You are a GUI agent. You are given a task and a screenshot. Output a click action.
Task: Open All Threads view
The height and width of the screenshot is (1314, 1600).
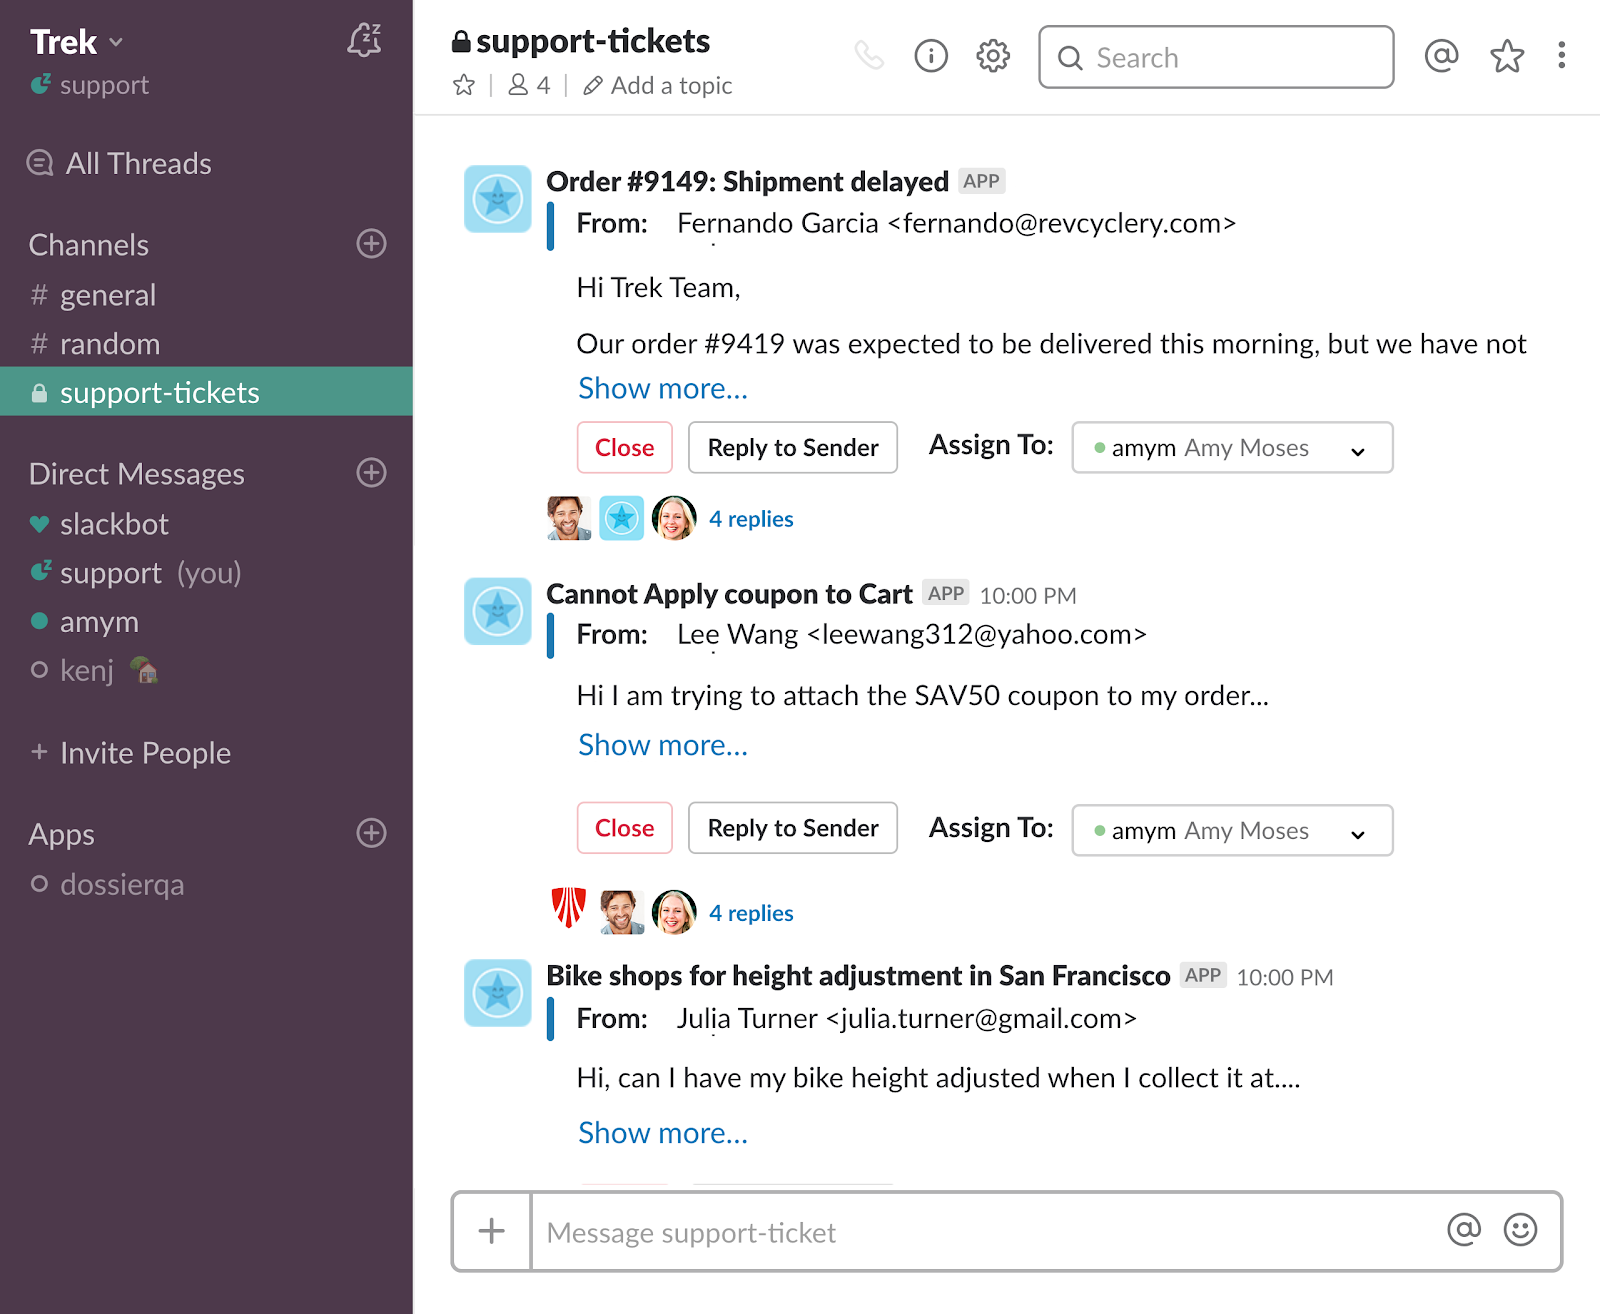pos(120,163)
